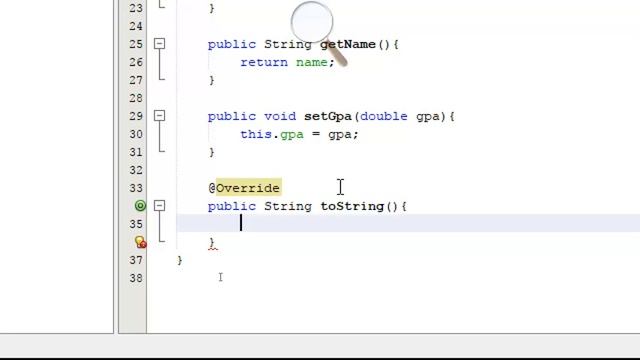Click 'return name;' statement

(287, 62)
